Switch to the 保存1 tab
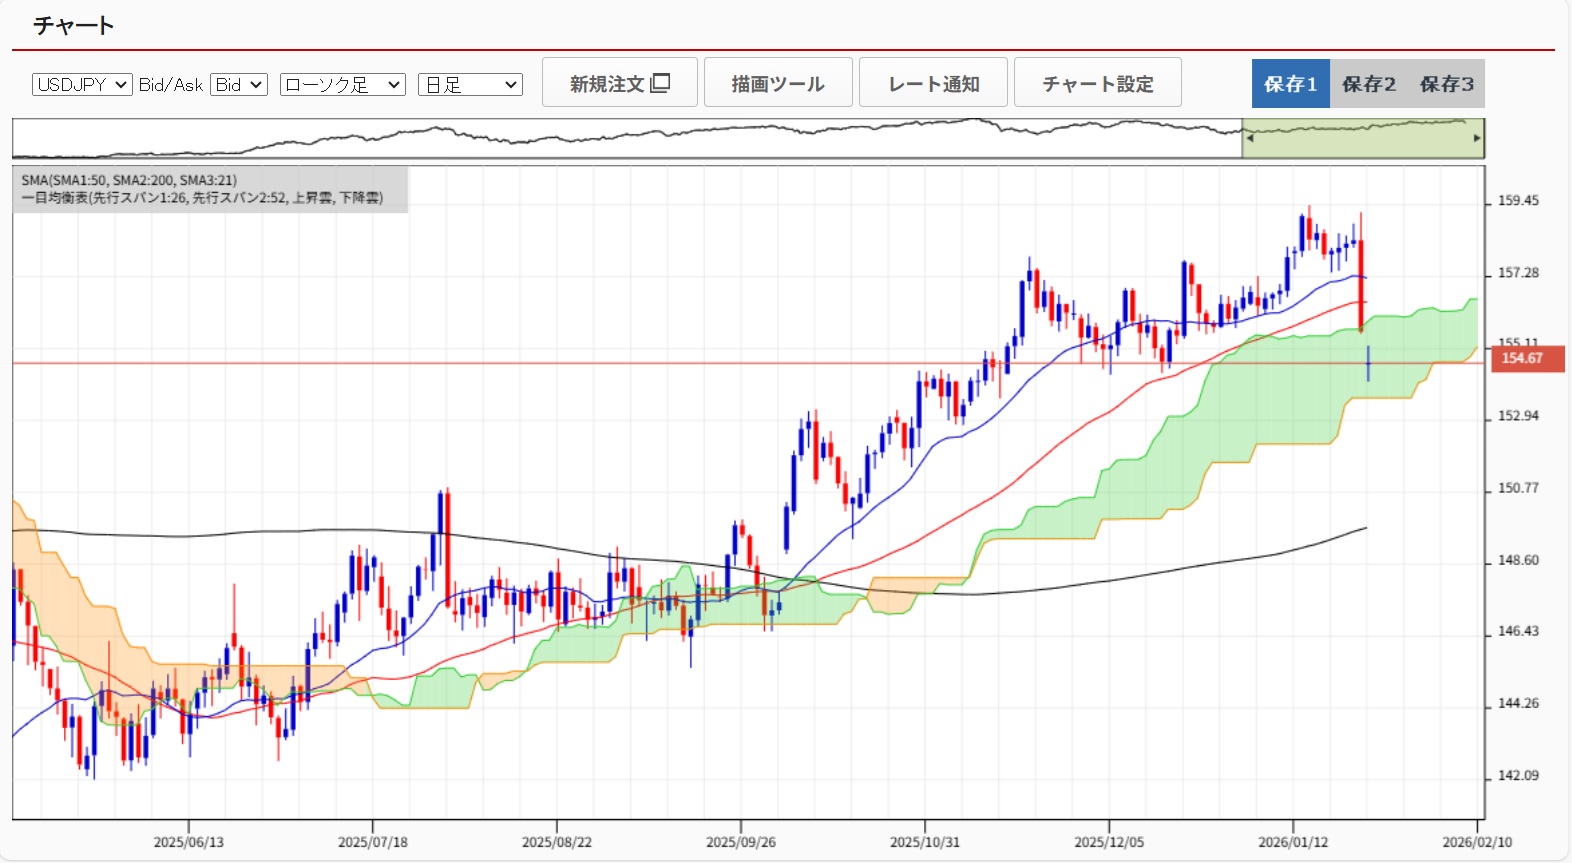The height and width of the screenshot is (863, 1572). [x=1290, y=84]
